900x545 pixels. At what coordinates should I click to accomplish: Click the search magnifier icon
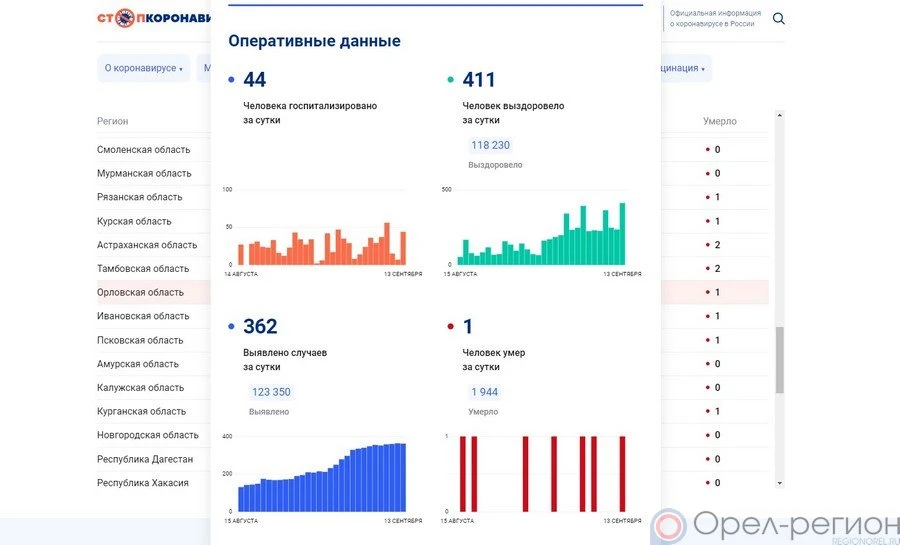click(779, 19)
